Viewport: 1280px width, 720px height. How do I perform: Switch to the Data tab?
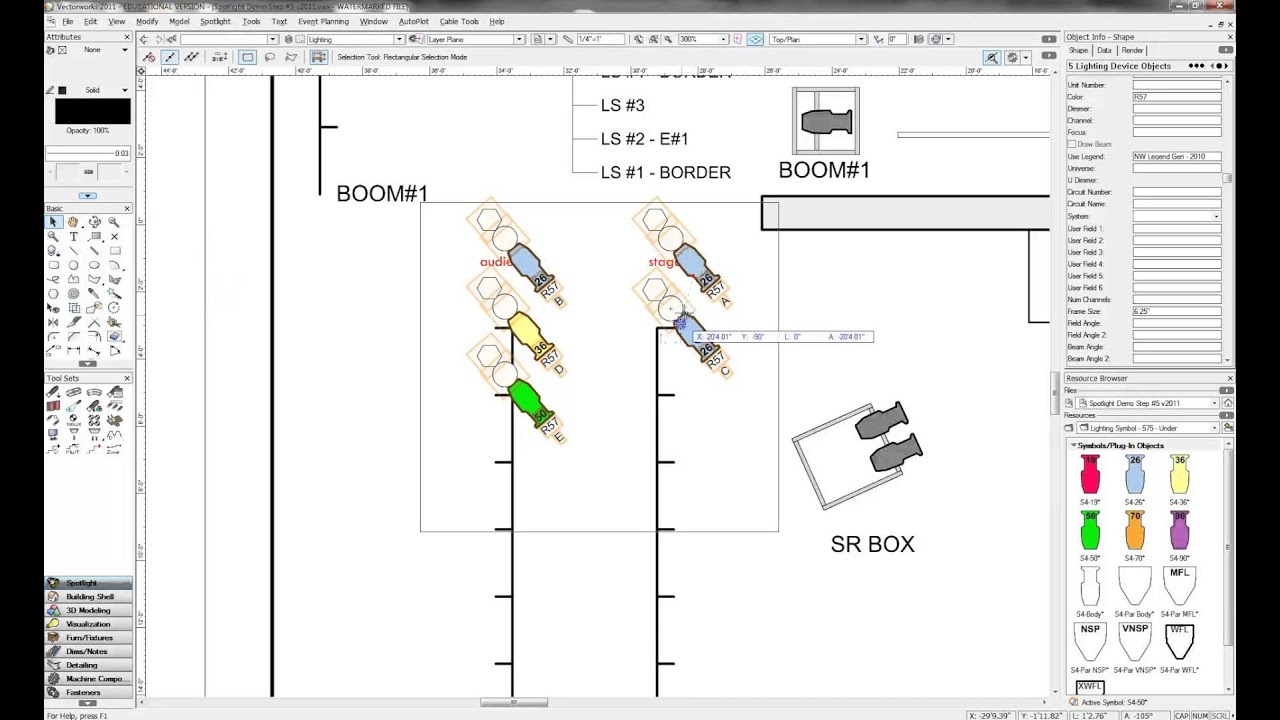tap(1104, 50)
